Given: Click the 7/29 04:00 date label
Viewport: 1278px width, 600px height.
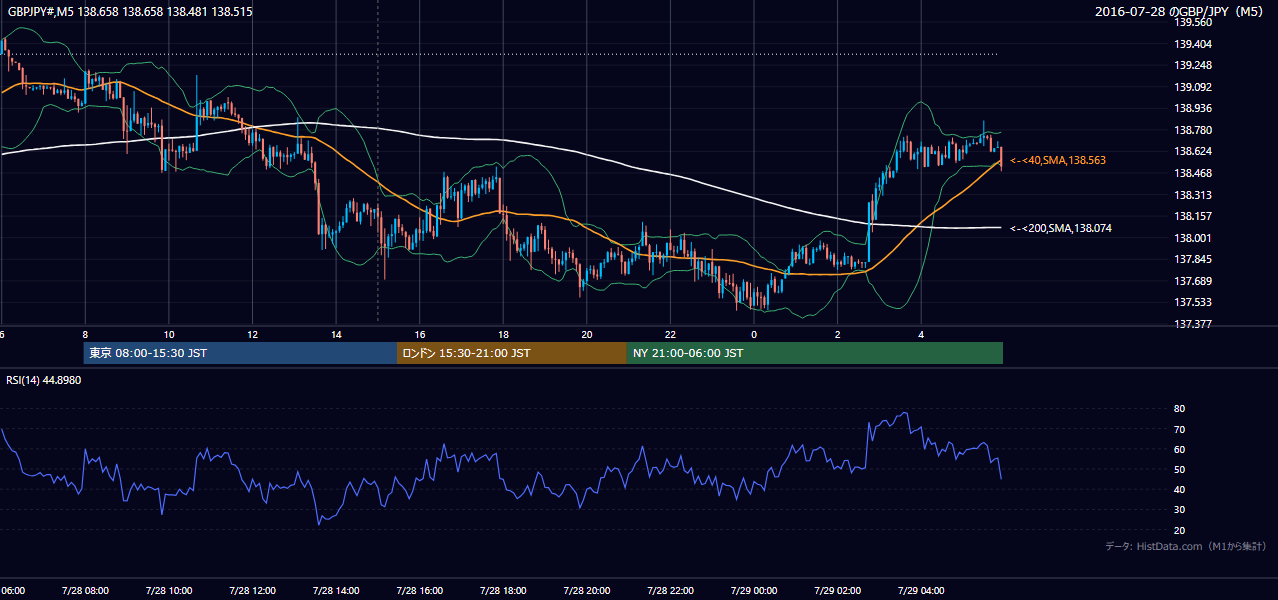Looking at the screenshot, I should pyautogui.click(x=921, y=590).
